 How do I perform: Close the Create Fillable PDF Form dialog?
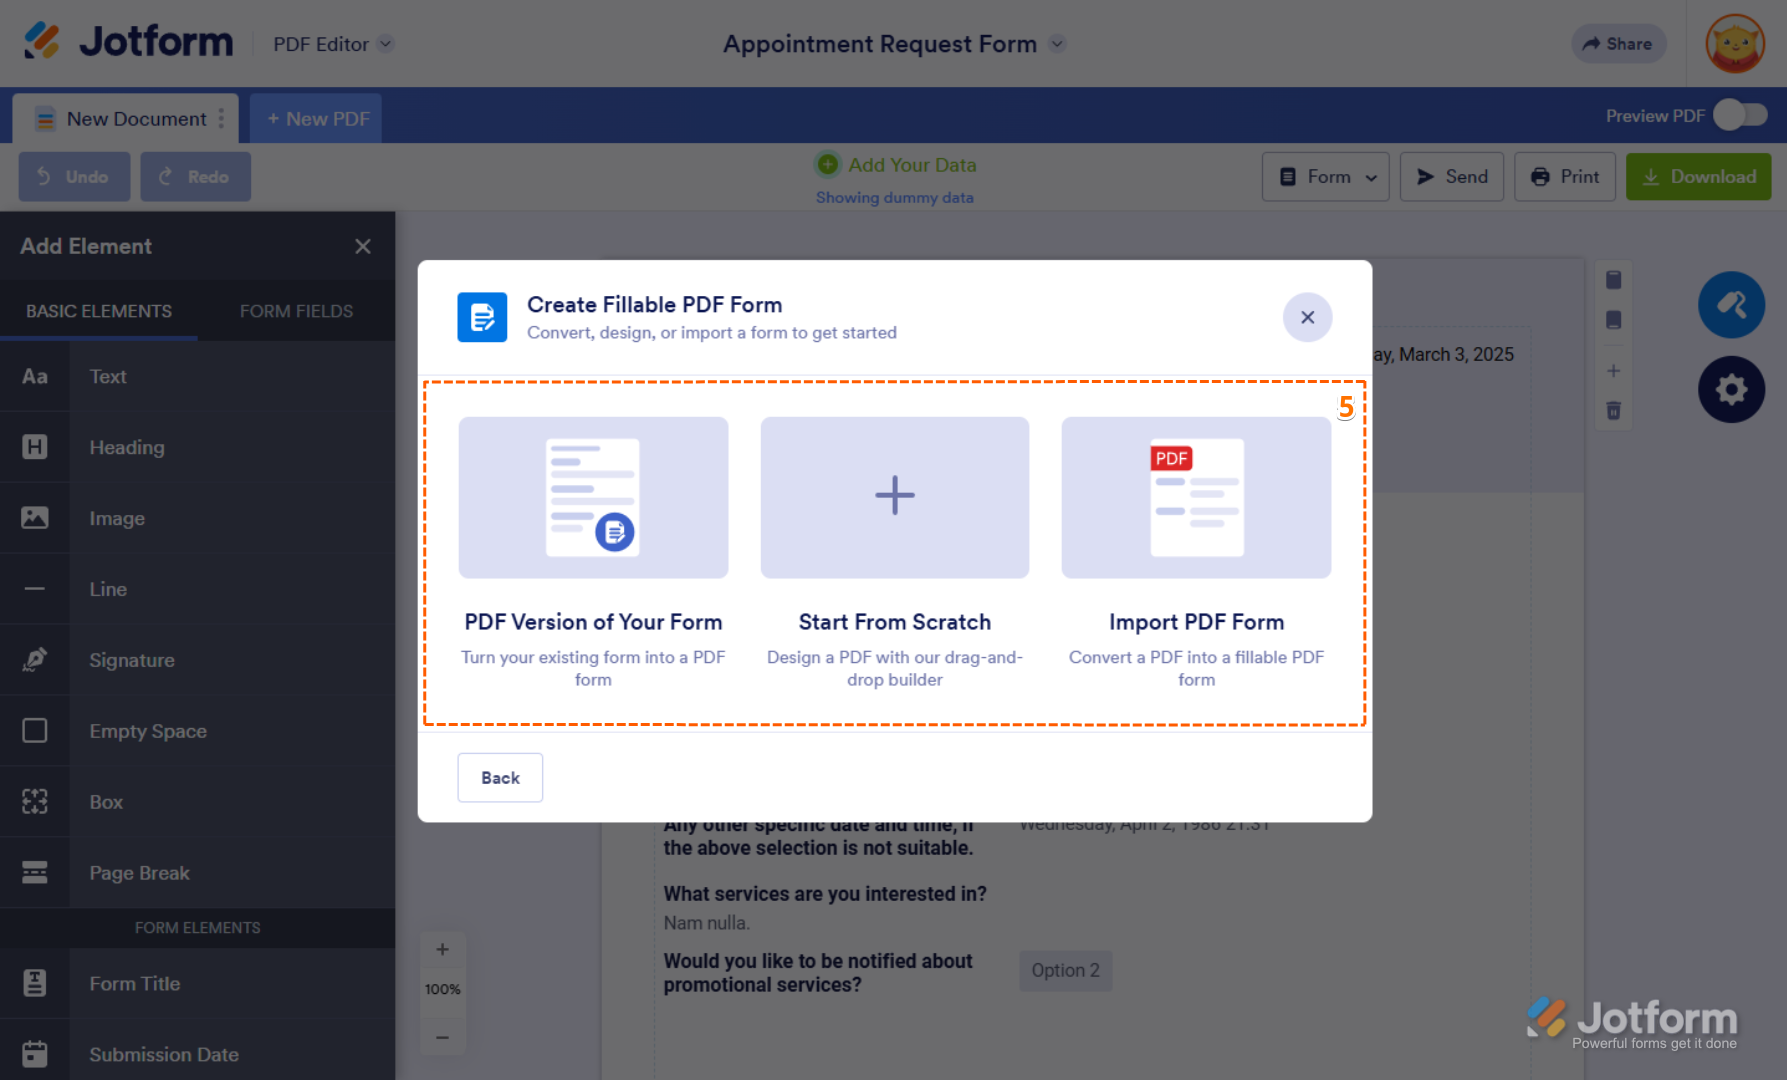point(1307,317)
